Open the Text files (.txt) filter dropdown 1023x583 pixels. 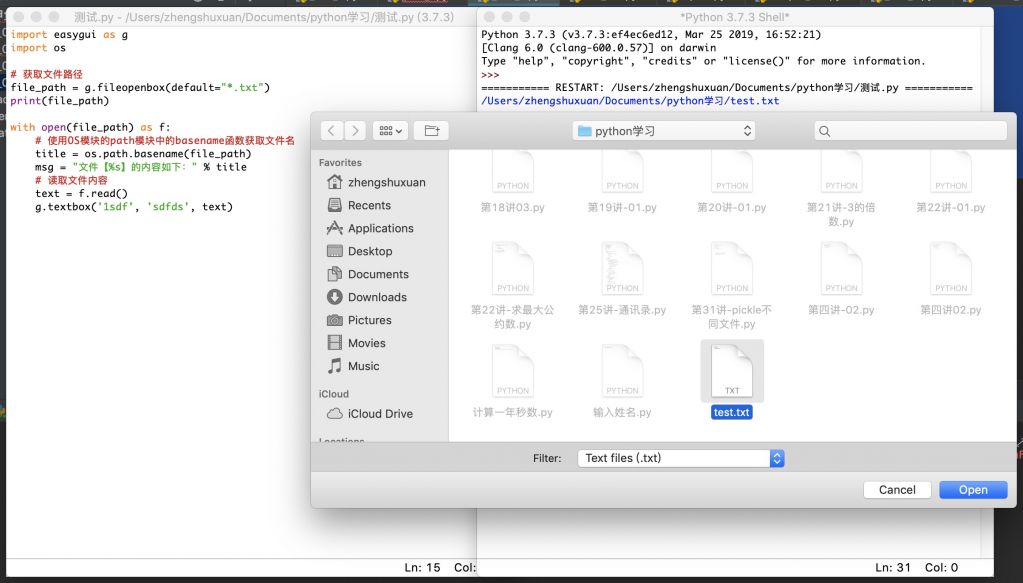pos(680,458)
